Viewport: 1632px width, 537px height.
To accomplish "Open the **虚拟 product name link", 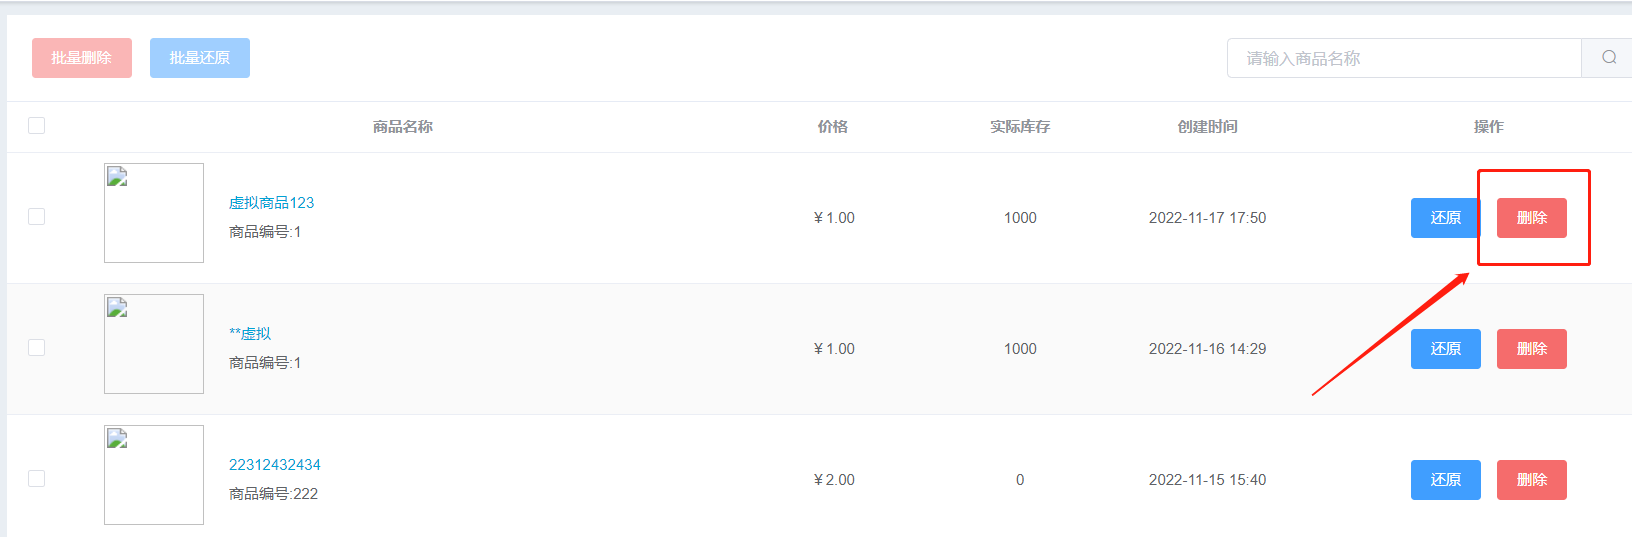I will click(250, 334).
